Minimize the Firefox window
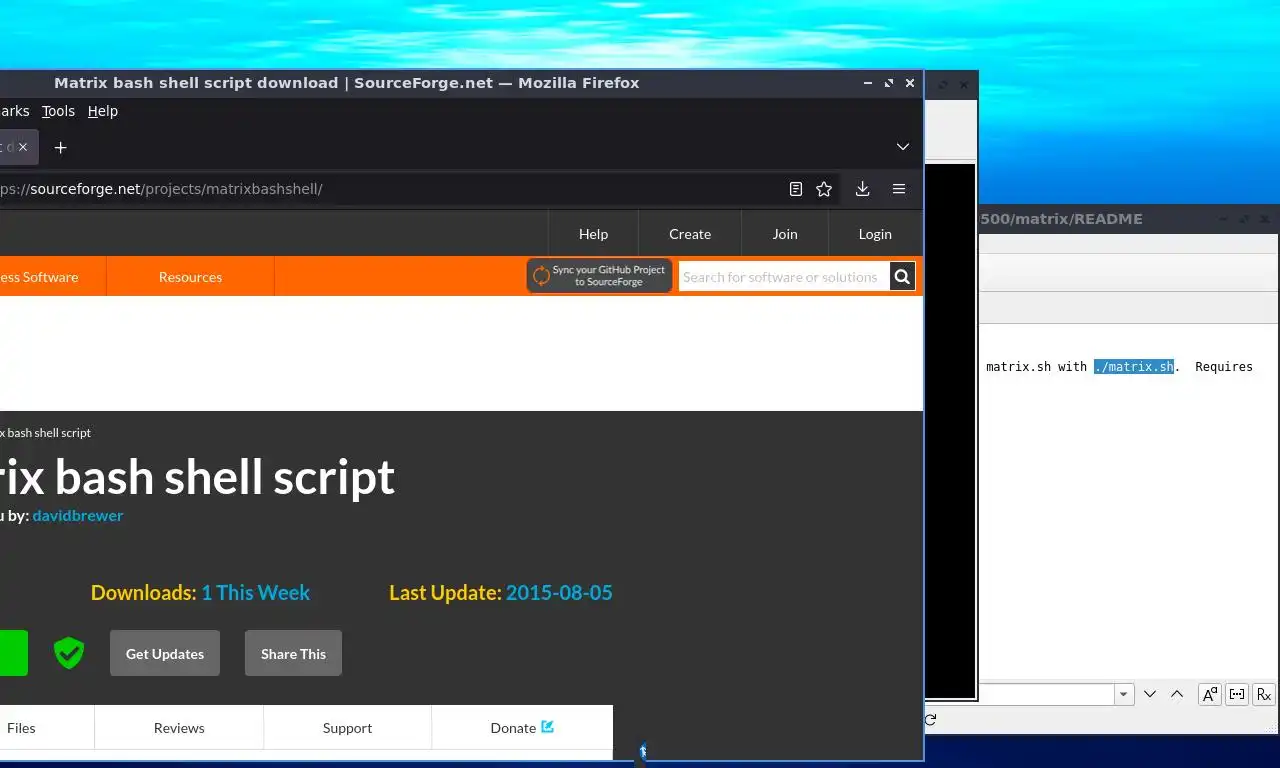The width and height of the screenshot is (1280, 768). coord(868,83)
